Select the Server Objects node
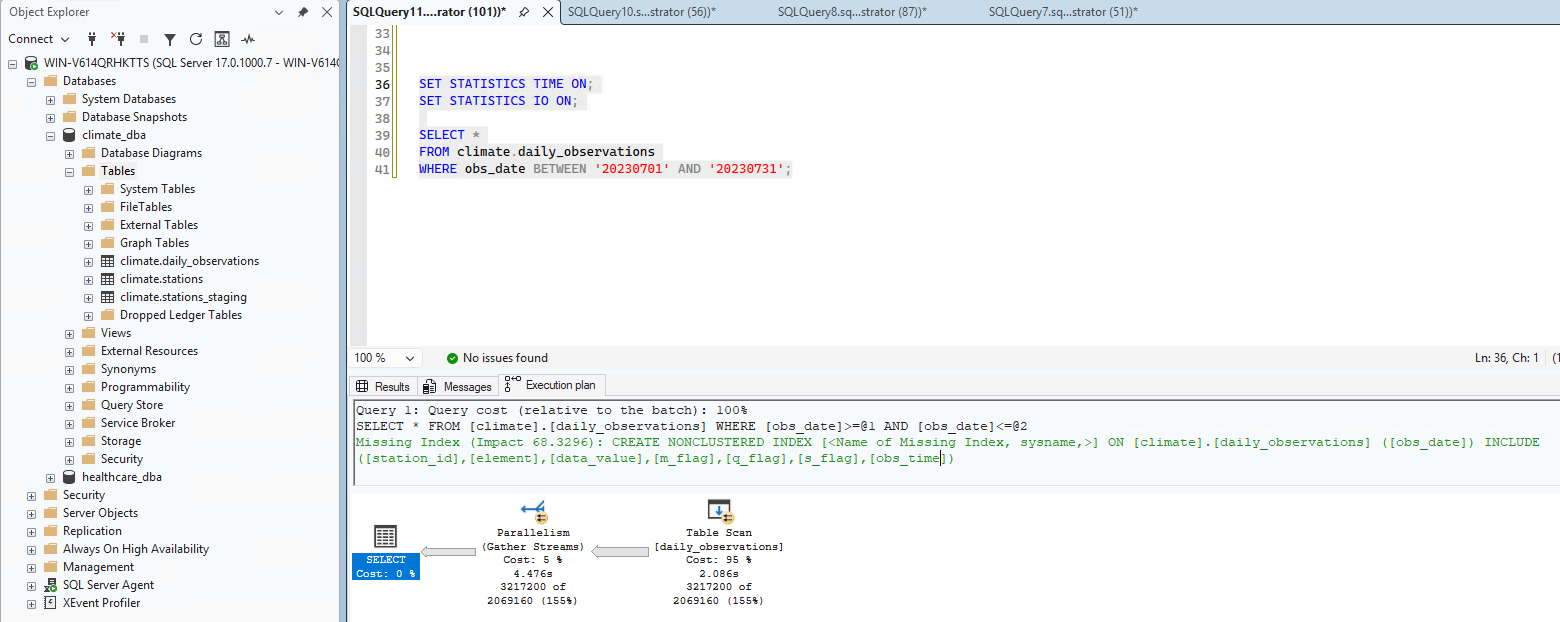Screen dimensions: 1560x622 click(100, 513)
